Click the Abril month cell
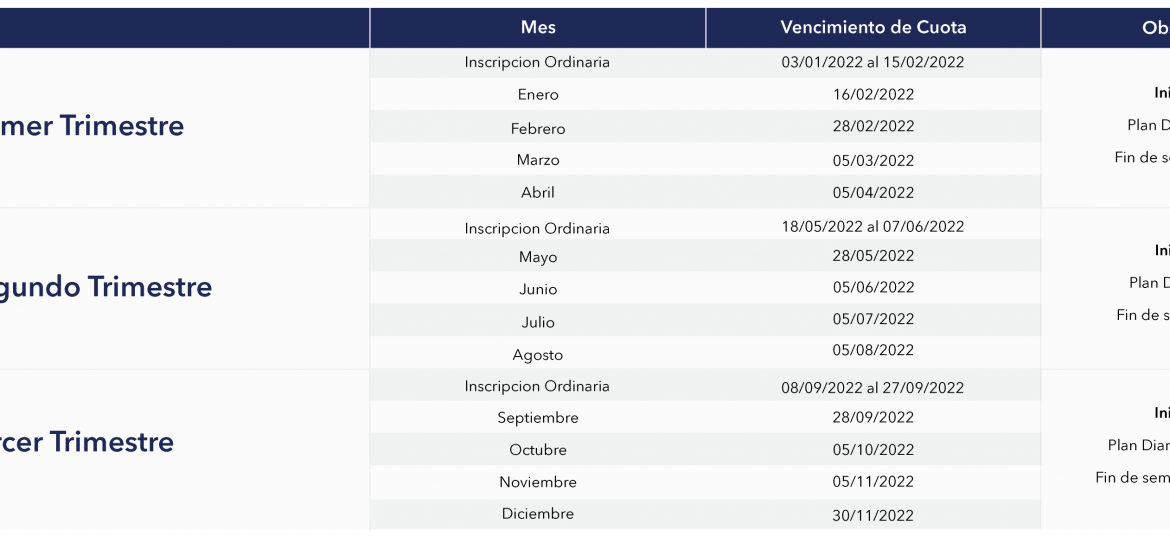 [x=538, y=193]
